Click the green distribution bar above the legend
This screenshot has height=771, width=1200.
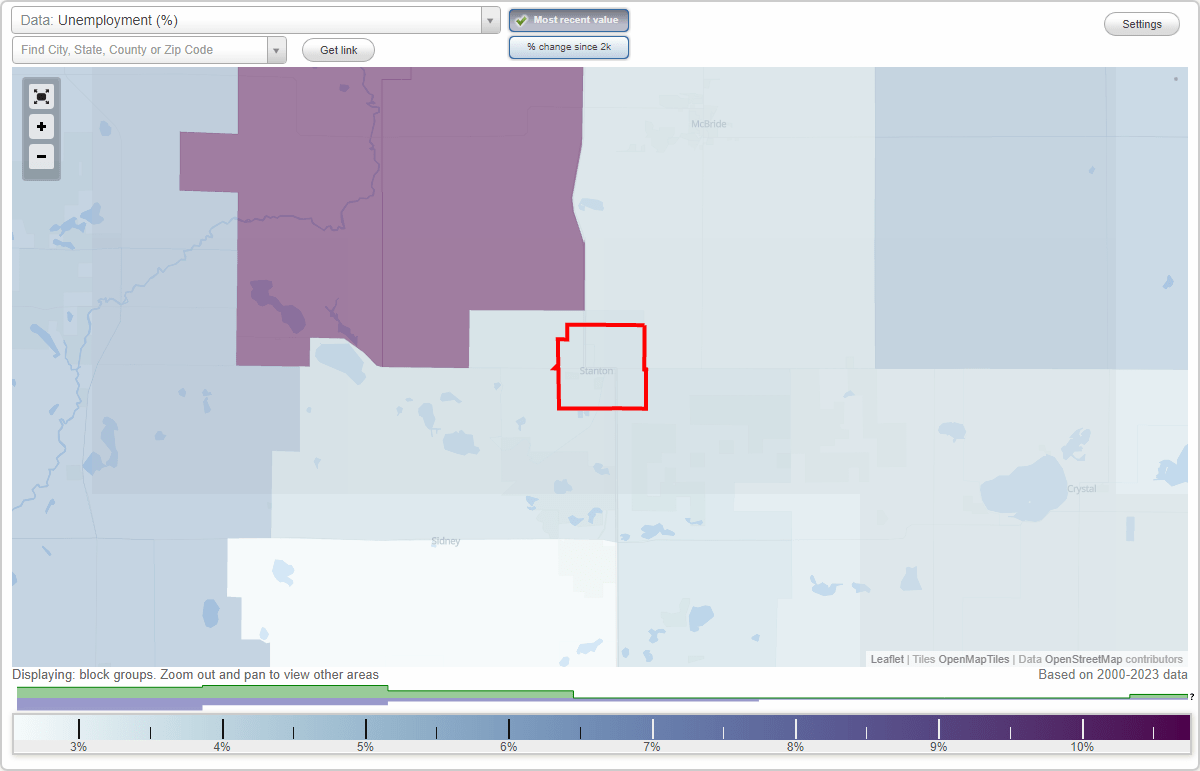tap(300, 693)
